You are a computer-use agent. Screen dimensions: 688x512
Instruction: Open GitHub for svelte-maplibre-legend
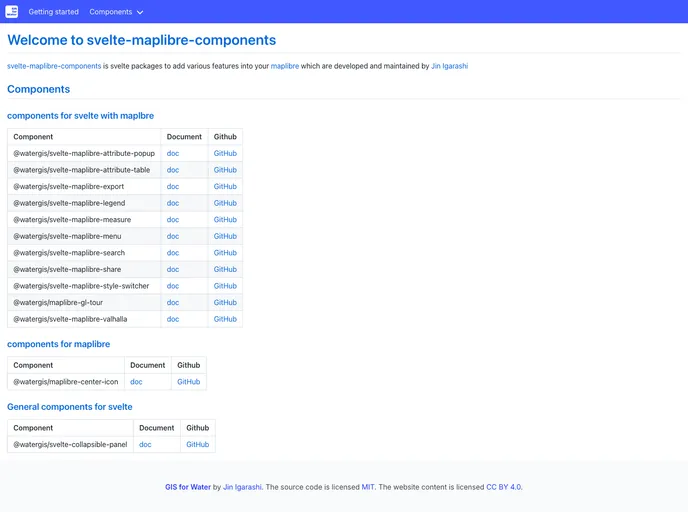(225, 203)
